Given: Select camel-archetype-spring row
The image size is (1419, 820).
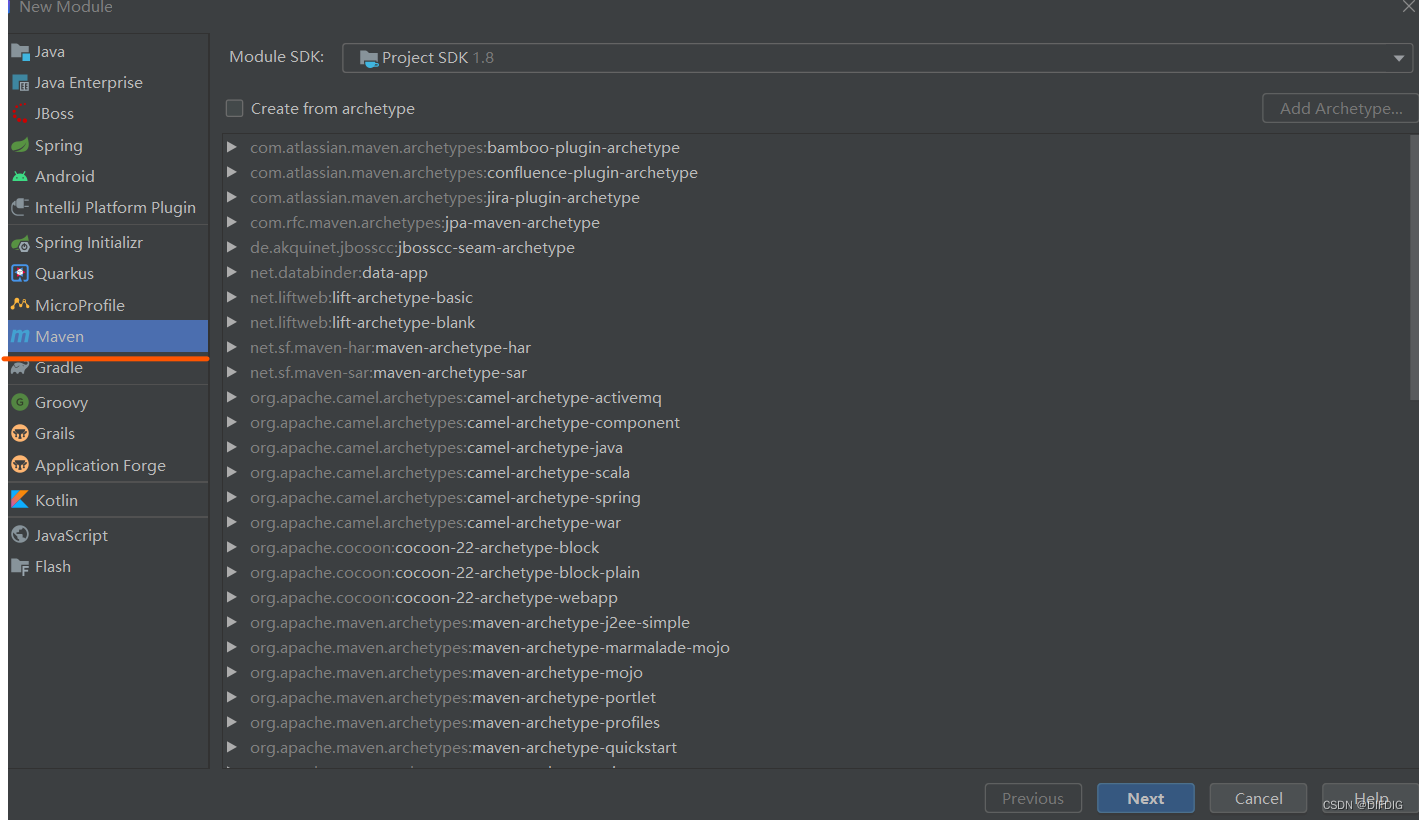Looking at the screenshot, I should coord(816,497).
